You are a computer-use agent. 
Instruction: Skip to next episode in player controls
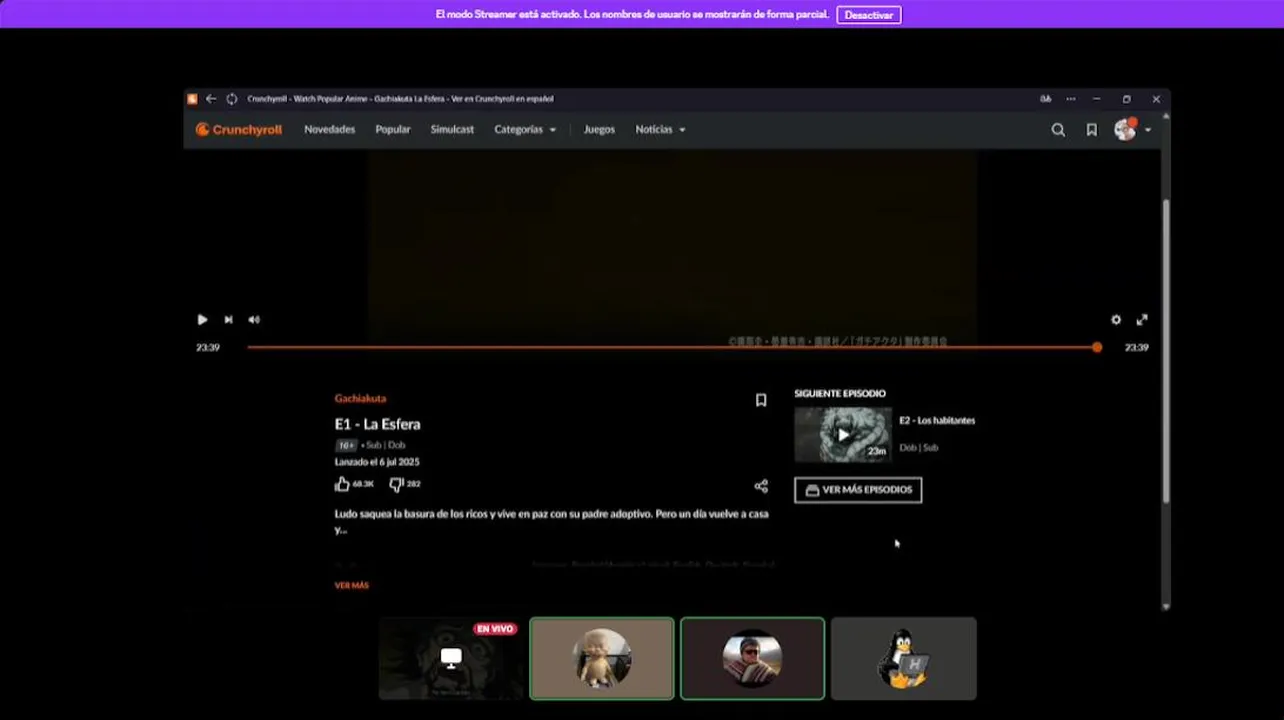click(x=228, y=320)
